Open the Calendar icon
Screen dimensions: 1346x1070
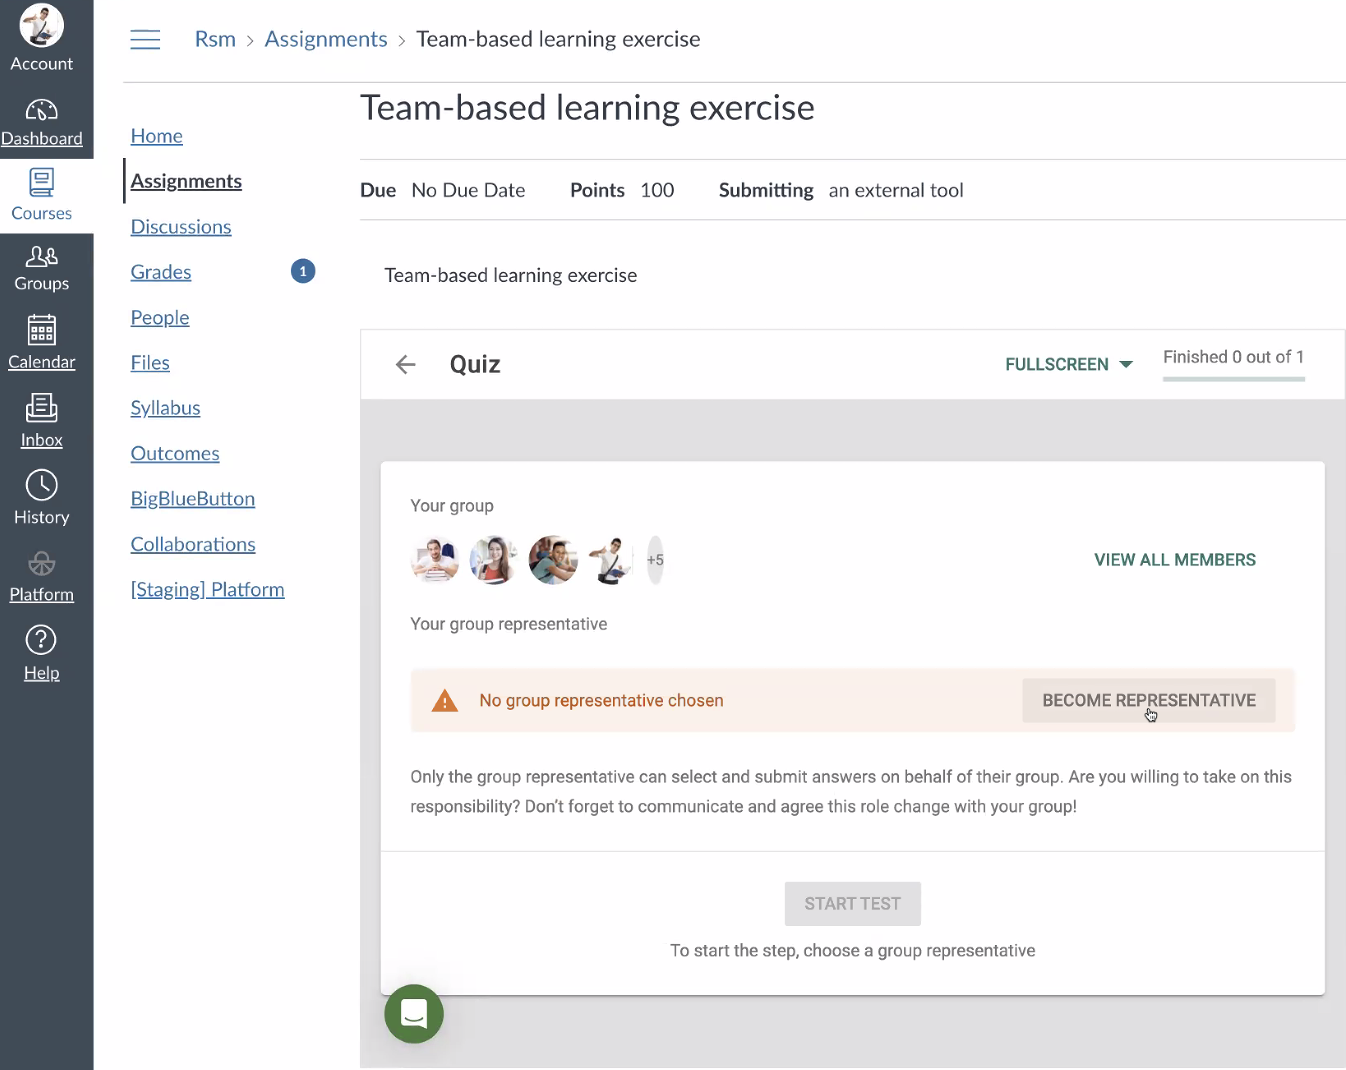point(41,330)
